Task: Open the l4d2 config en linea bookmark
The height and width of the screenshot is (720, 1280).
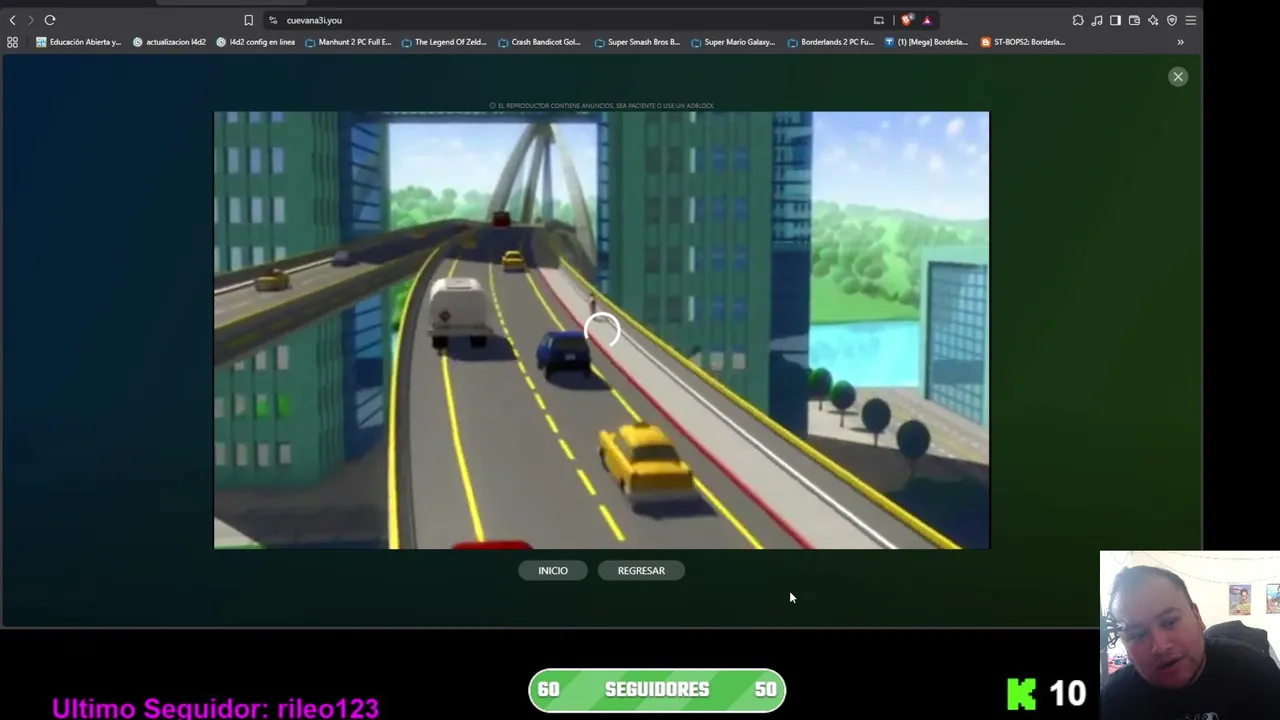Action: point(256,42)
